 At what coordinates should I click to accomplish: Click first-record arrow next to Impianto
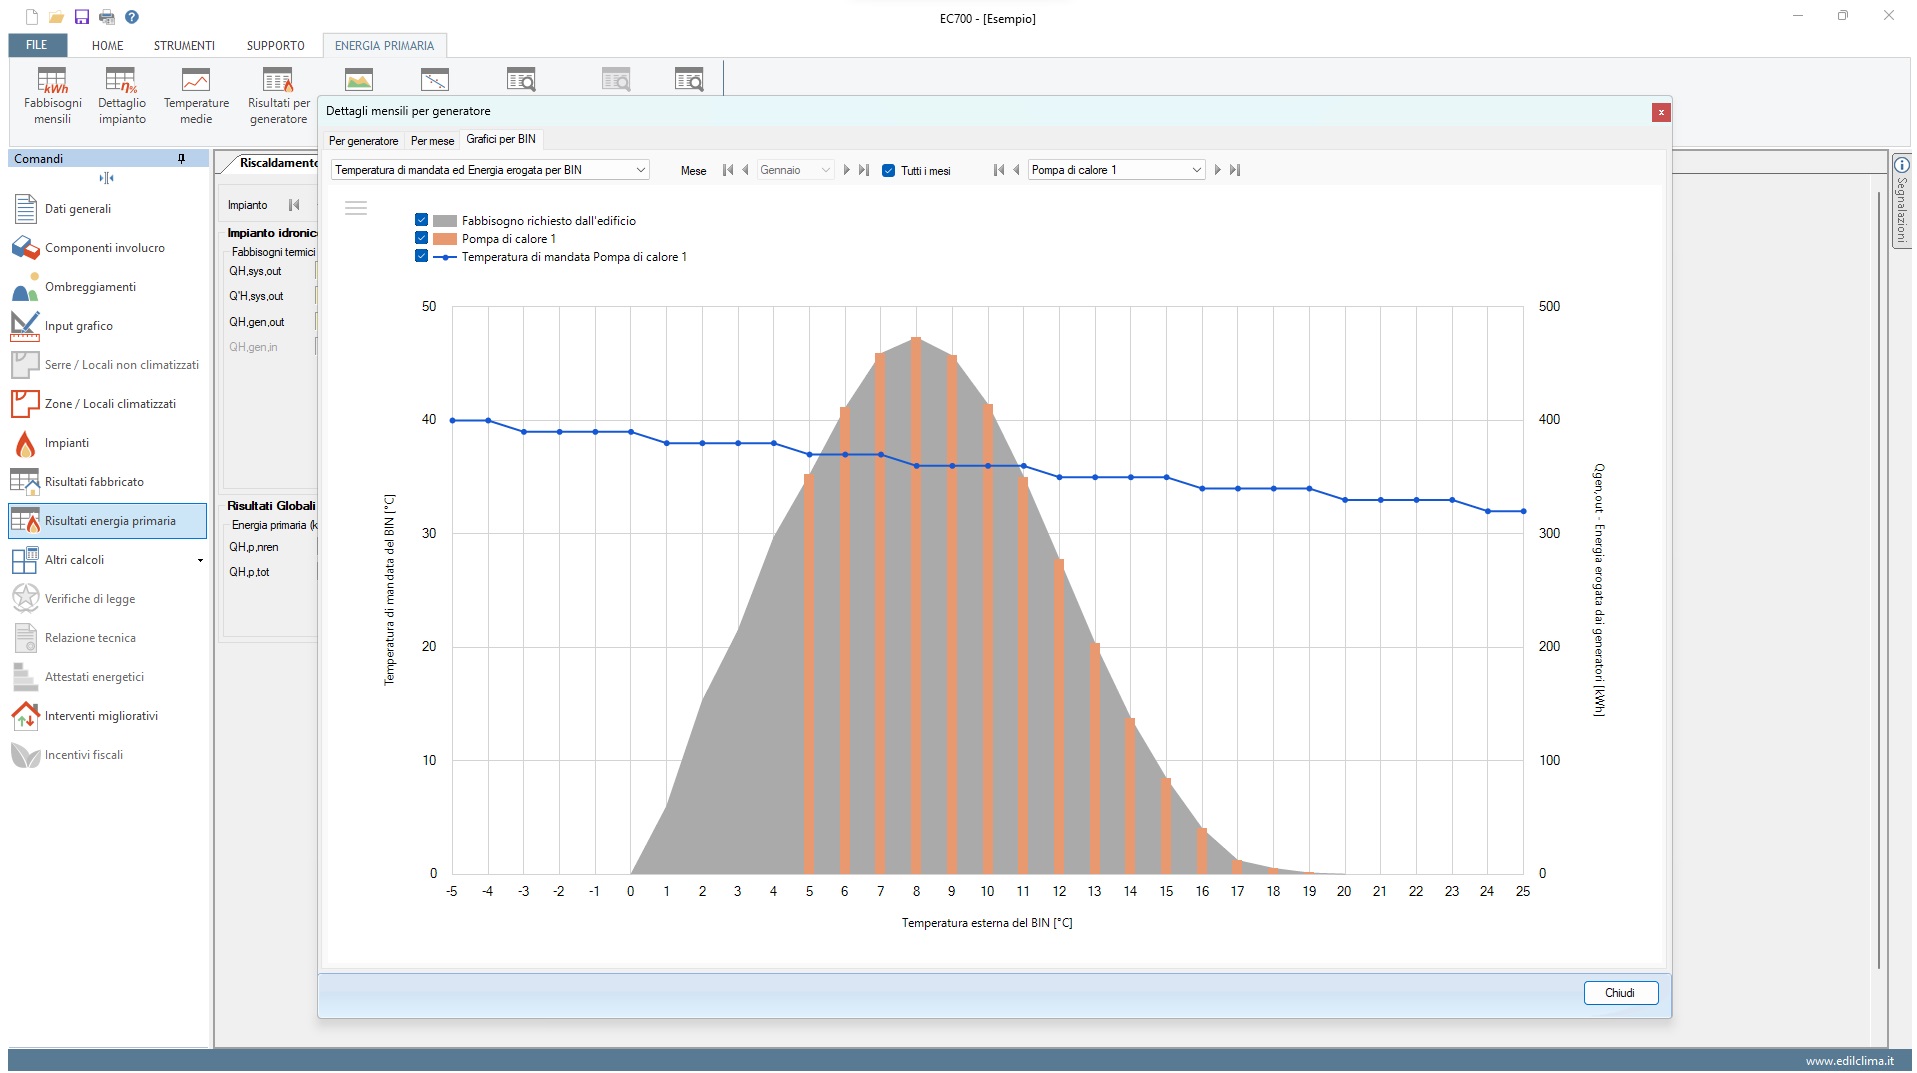point(294,205)
